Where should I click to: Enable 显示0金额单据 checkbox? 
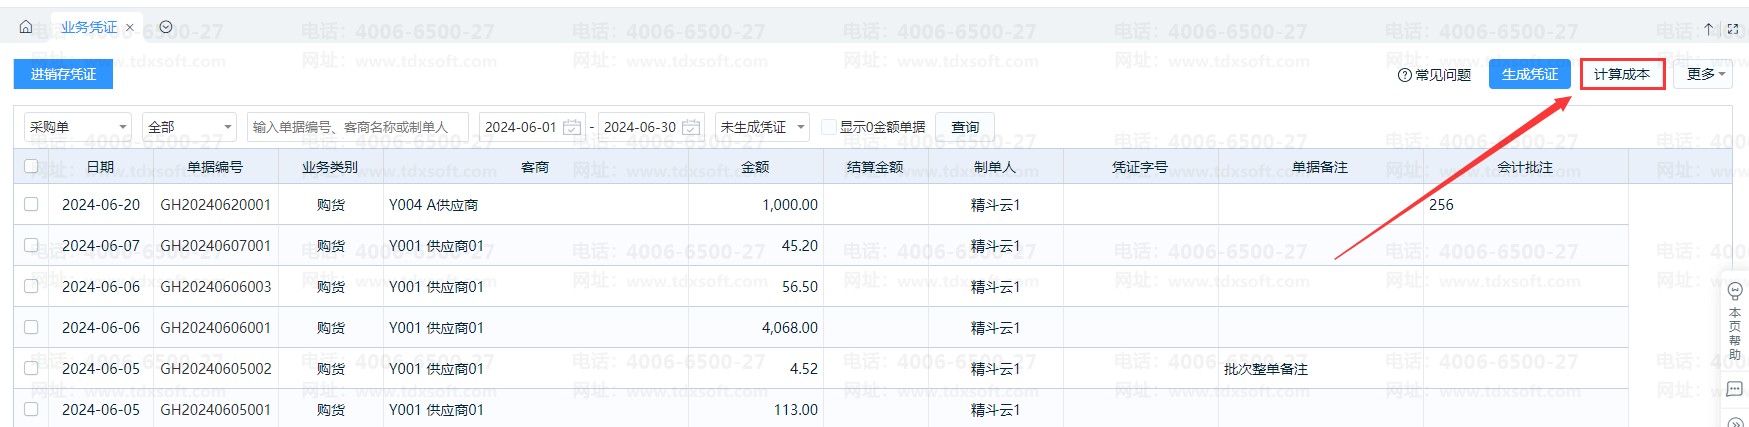(828, 127)
